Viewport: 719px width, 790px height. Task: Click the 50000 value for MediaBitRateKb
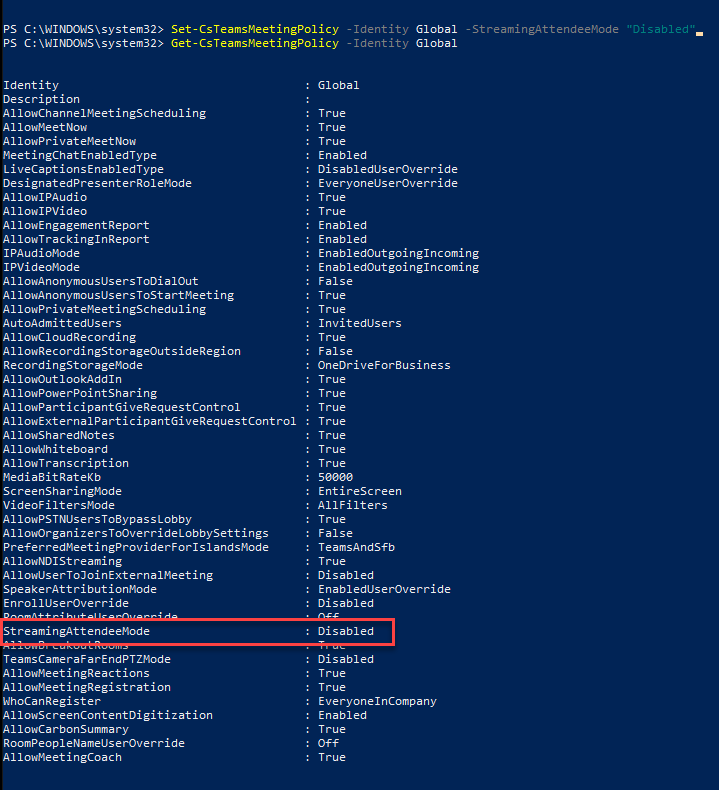coord(335,477)
